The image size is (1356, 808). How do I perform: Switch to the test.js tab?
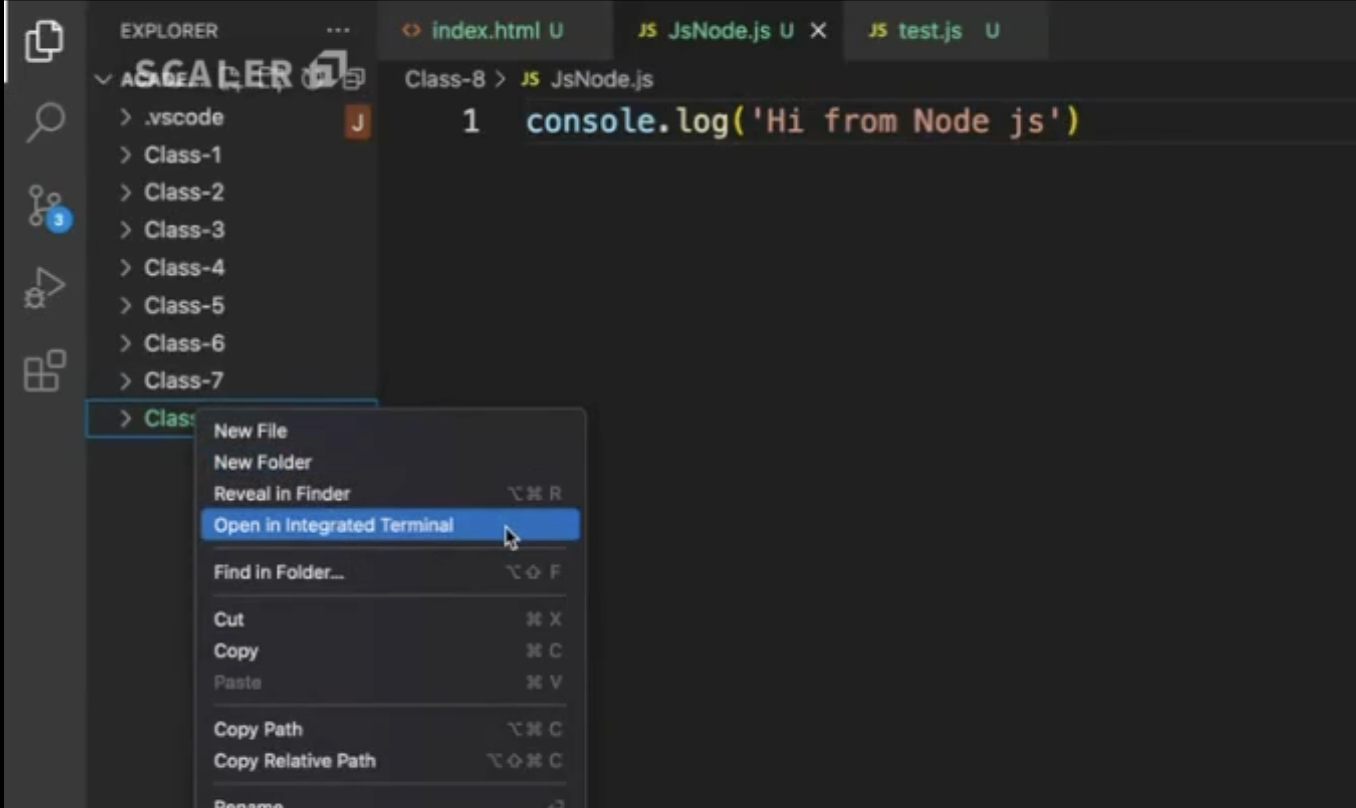click(x=930, y=31)
